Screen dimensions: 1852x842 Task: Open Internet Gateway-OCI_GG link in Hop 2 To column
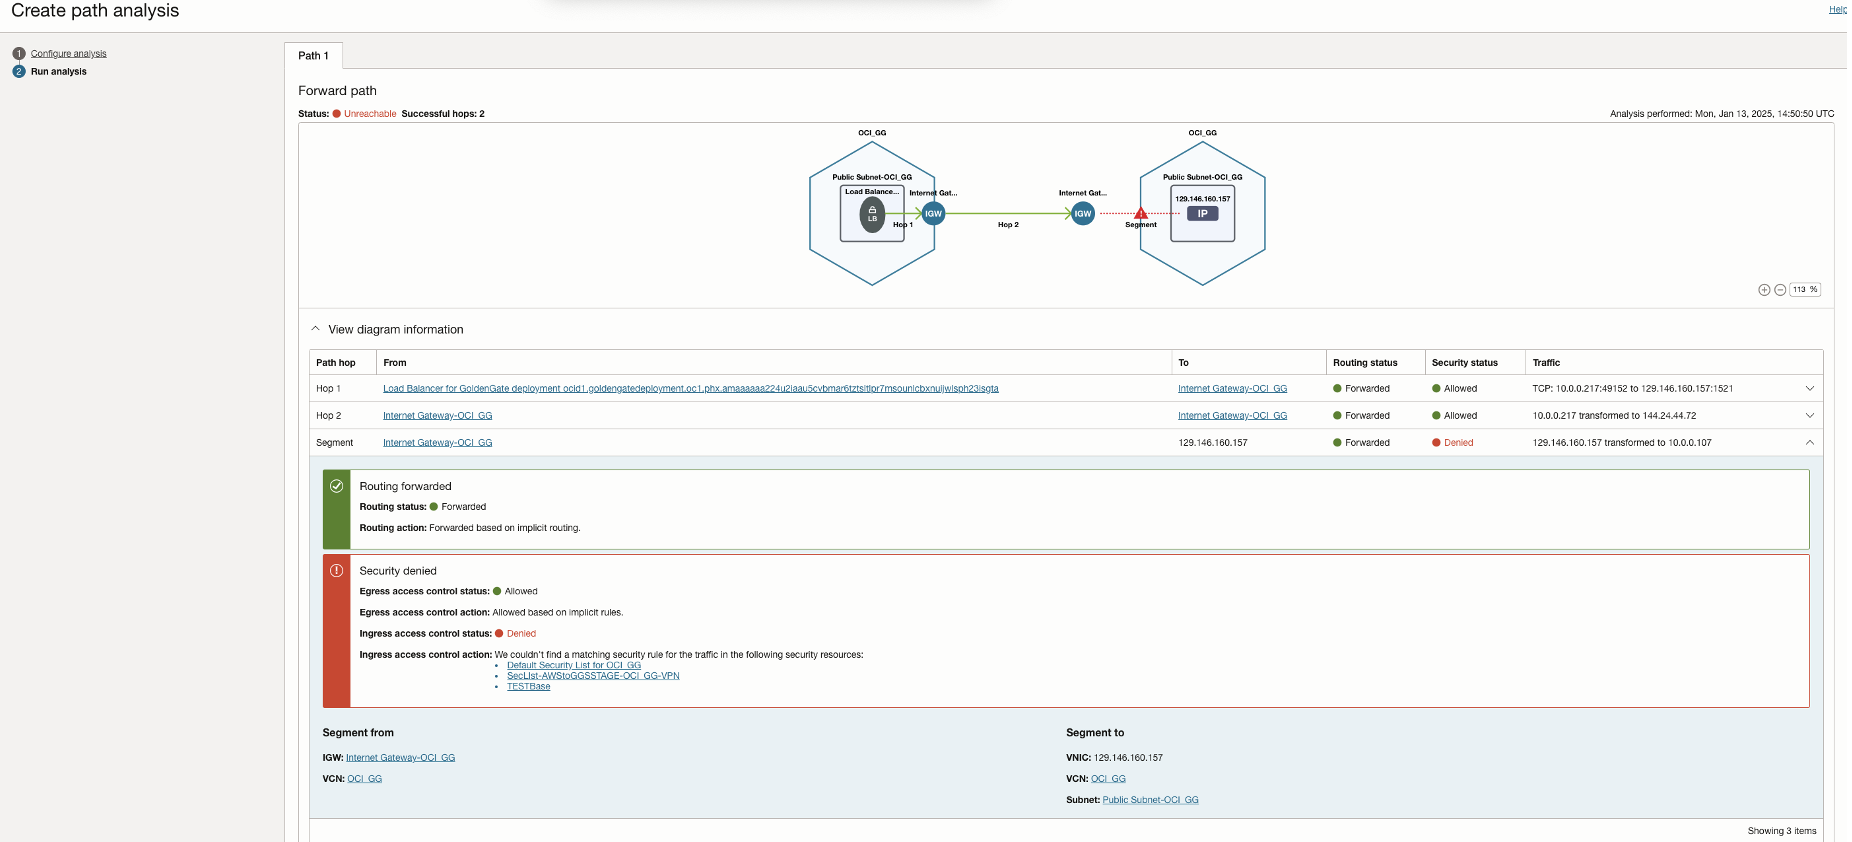click(1233, 416)
